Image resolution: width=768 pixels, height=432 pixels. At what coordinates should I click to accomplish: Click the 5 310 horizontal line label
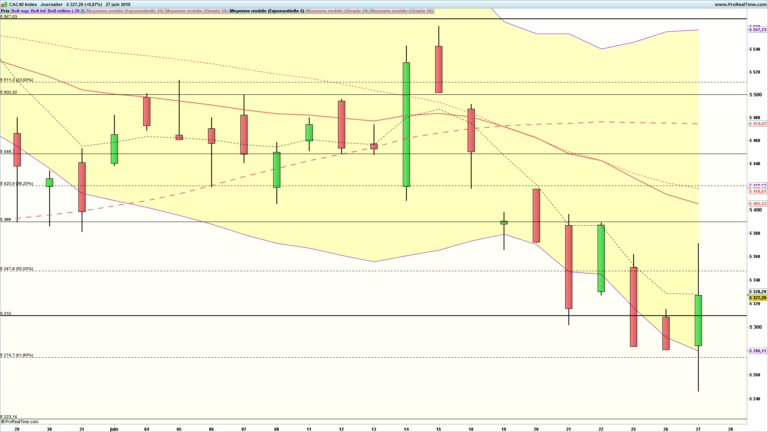[6, 313]
